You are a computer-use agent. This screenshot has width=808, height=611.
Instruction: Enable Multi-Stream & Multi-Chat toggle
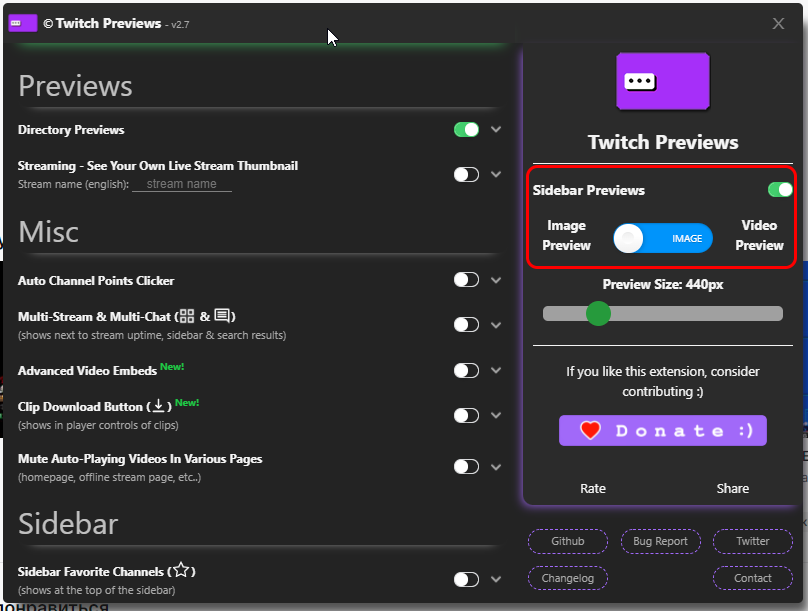466,325
